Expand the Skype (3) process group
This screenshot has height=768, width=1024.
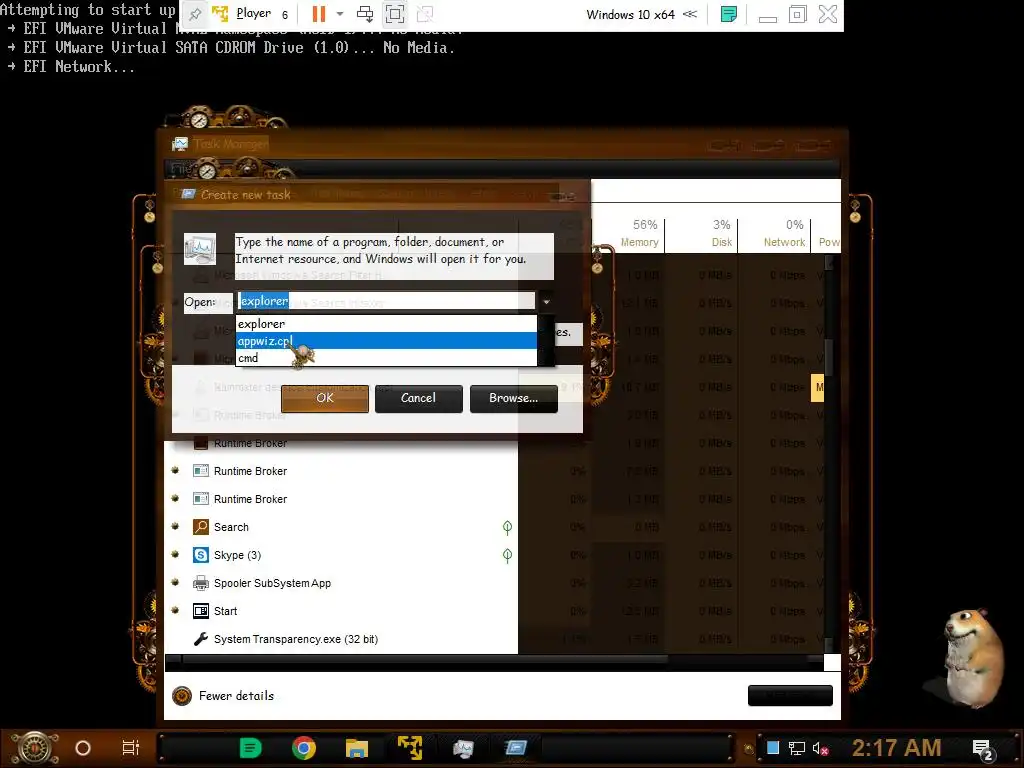point(175,554)
